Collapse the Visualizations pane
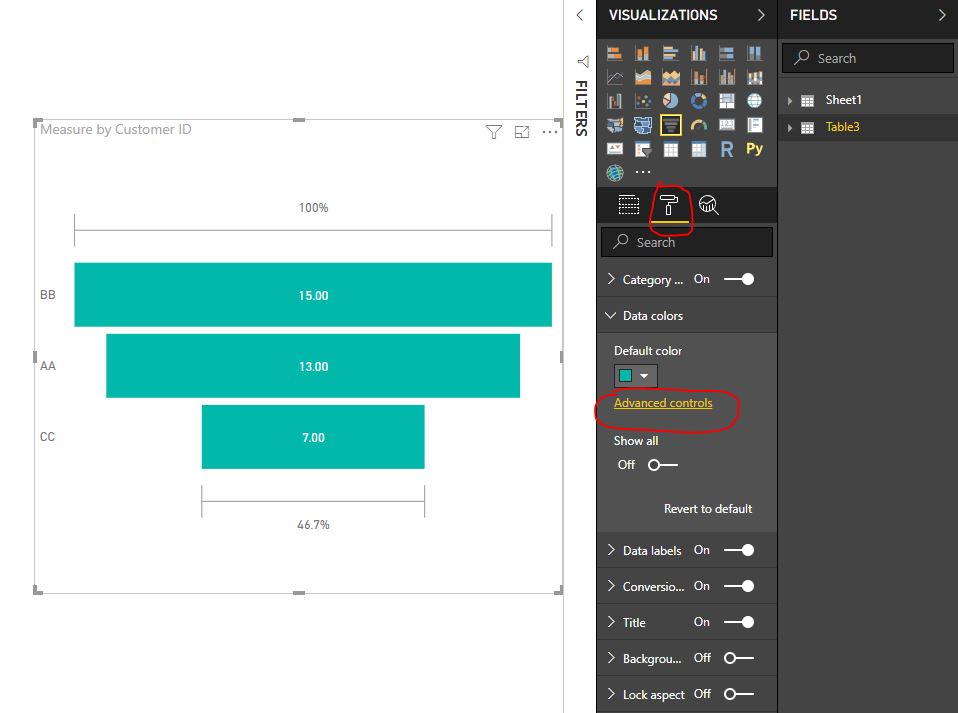The width and height of the screenshot is (958, 713). click(x=761, y=15)
